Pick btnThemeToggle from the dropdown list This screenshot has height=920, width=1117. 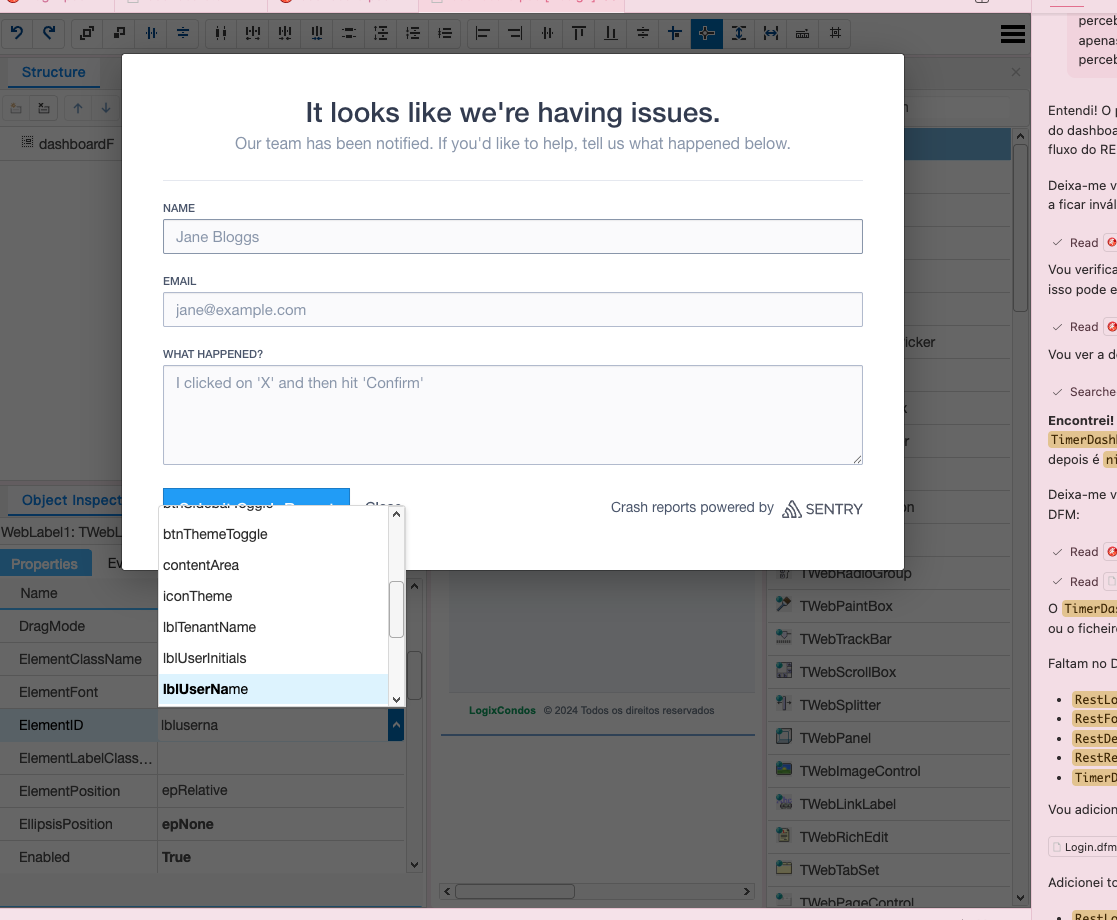(215, 534)
